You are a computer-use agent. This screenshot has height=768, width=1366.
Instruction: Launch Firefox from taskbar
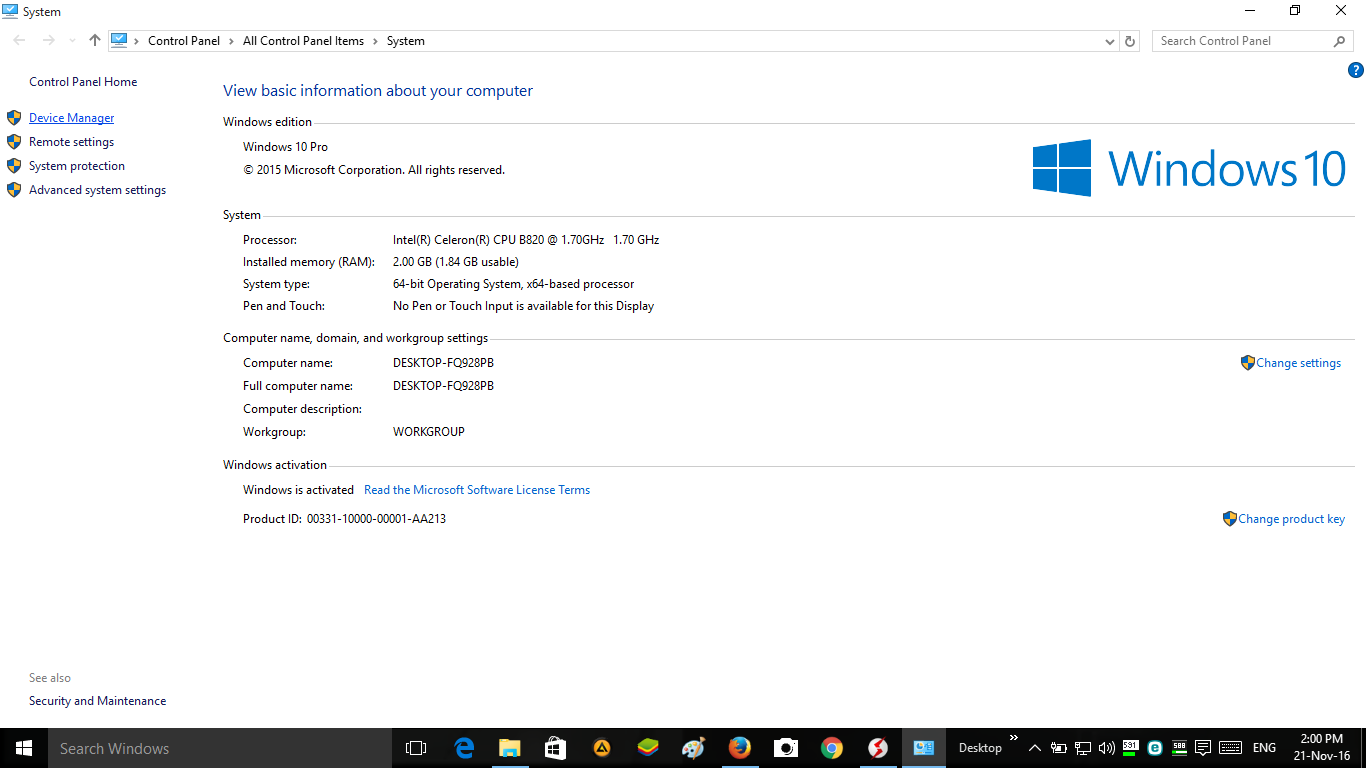click(x=740, y=748)
